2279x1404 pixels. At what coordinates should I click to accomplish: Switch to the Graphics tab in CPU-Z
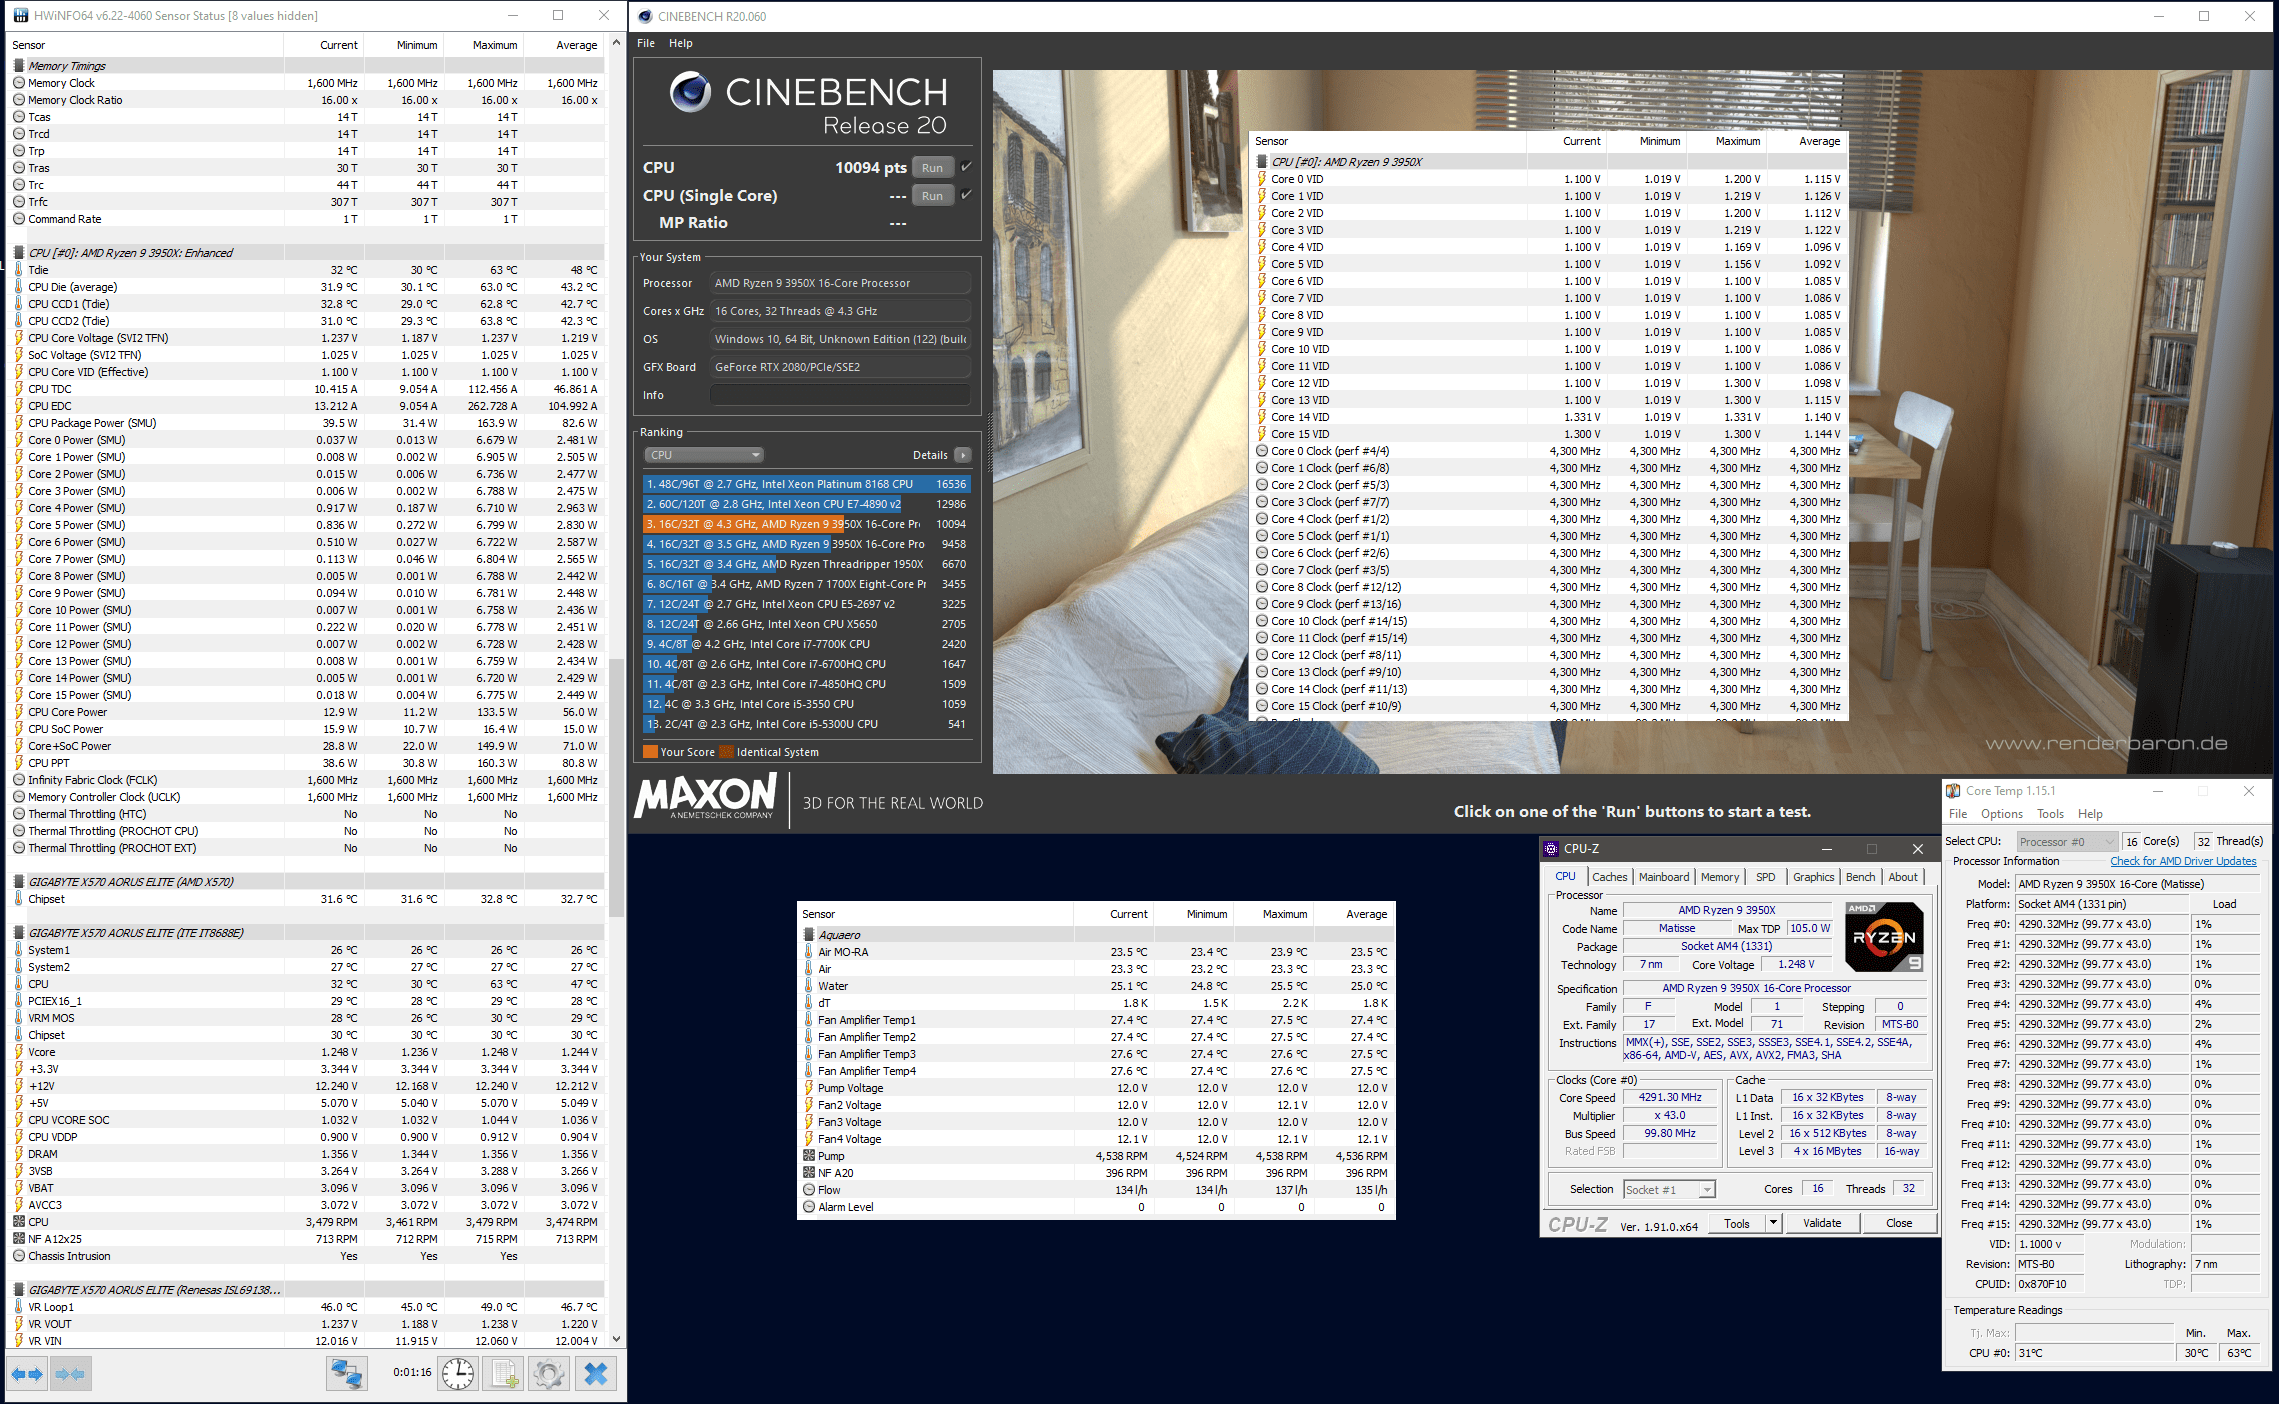[1813, 877]
